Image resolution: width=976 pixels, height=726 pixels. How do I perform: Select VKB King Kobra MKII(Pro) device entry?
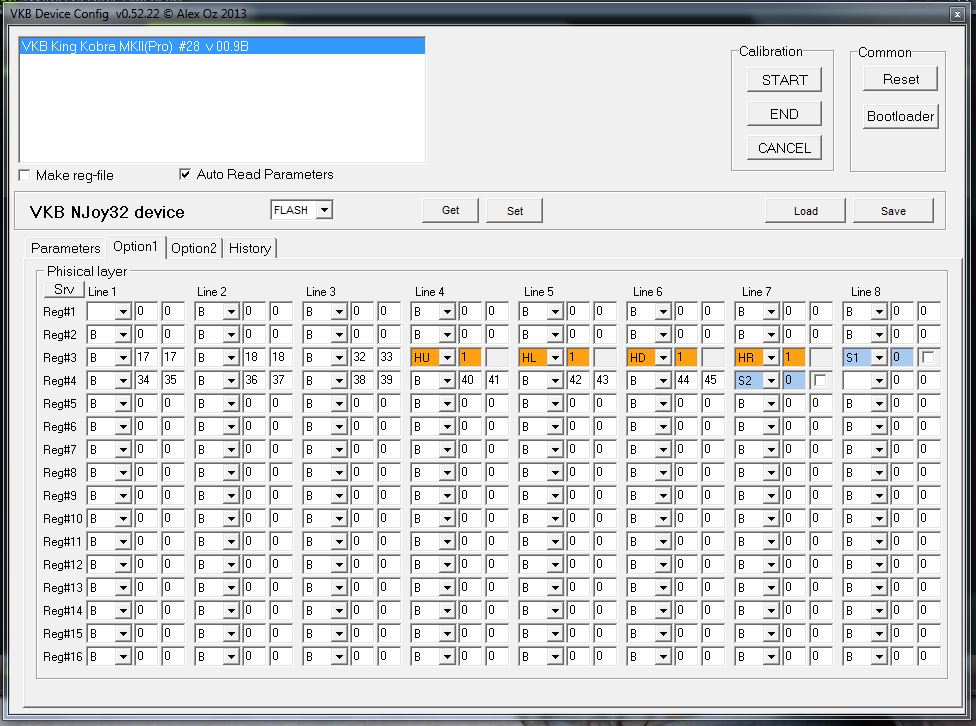(x=222, y=46)
